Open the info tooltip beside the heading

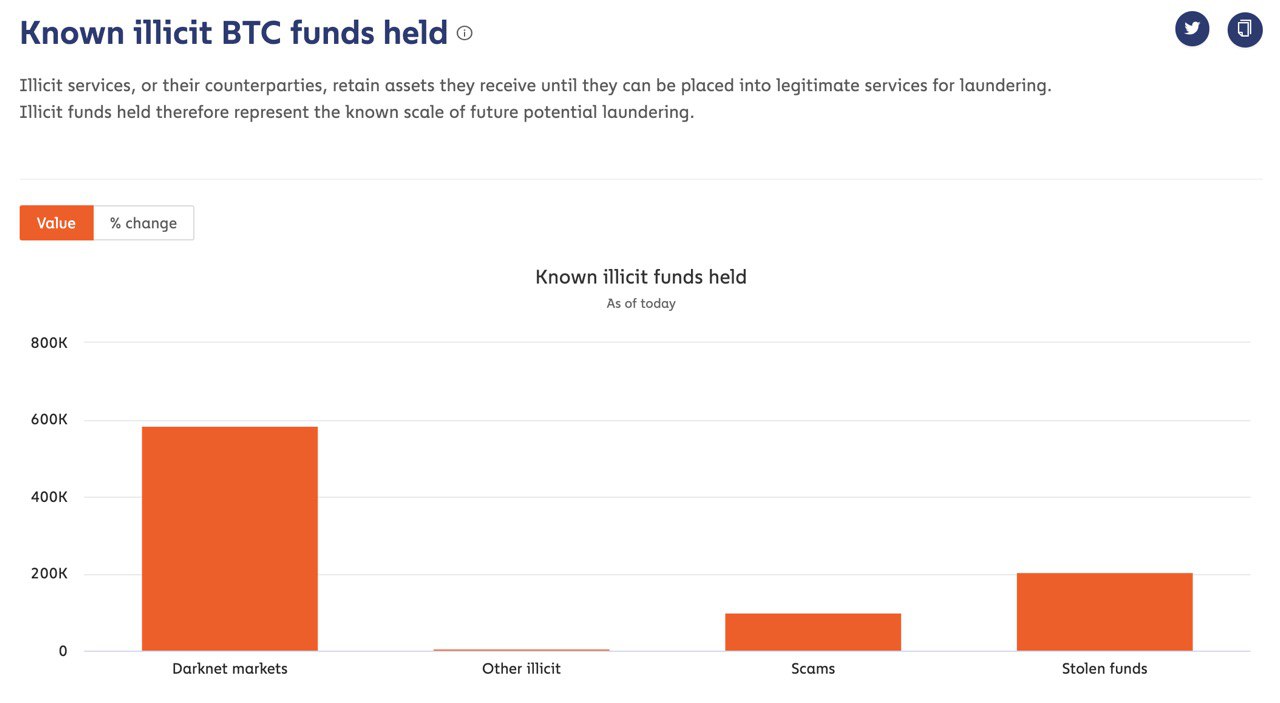point(464,33)
